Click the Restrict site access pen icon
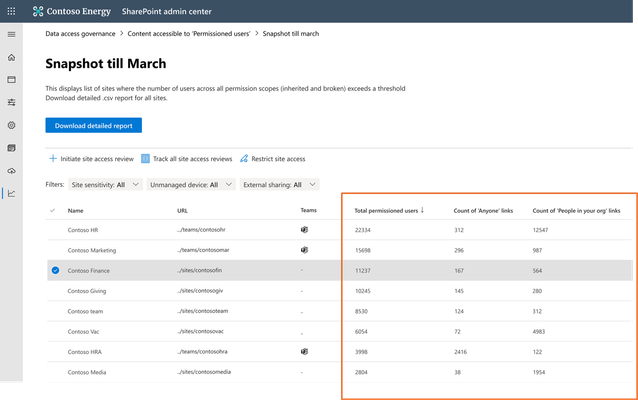638x400 pixels. tap(244, 159)
